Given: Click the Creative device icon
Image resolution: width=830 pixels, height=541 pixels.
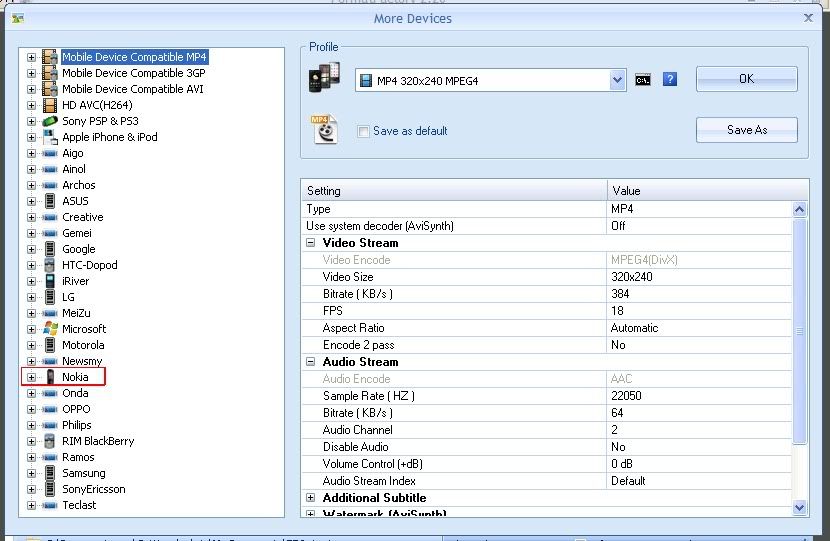Looking at the screenshot, I should [x=50, y=218].
